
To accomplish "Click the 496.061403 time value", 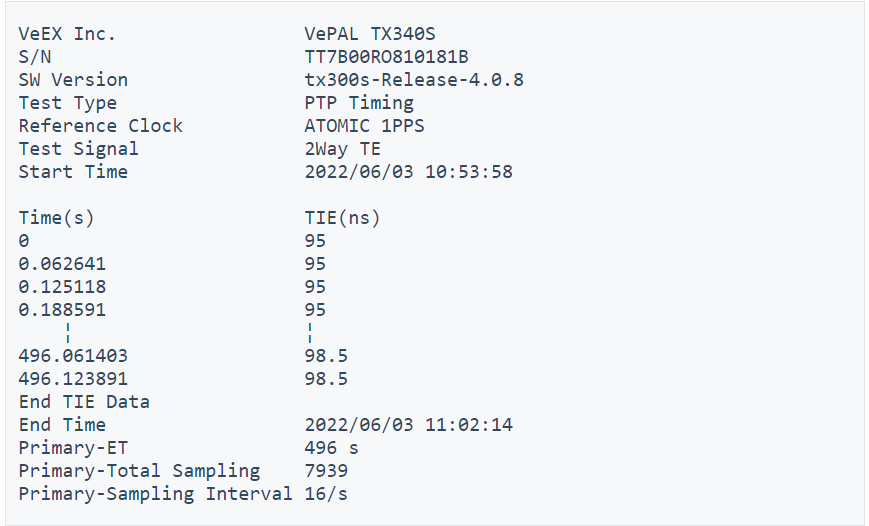I will pos(73,356).
